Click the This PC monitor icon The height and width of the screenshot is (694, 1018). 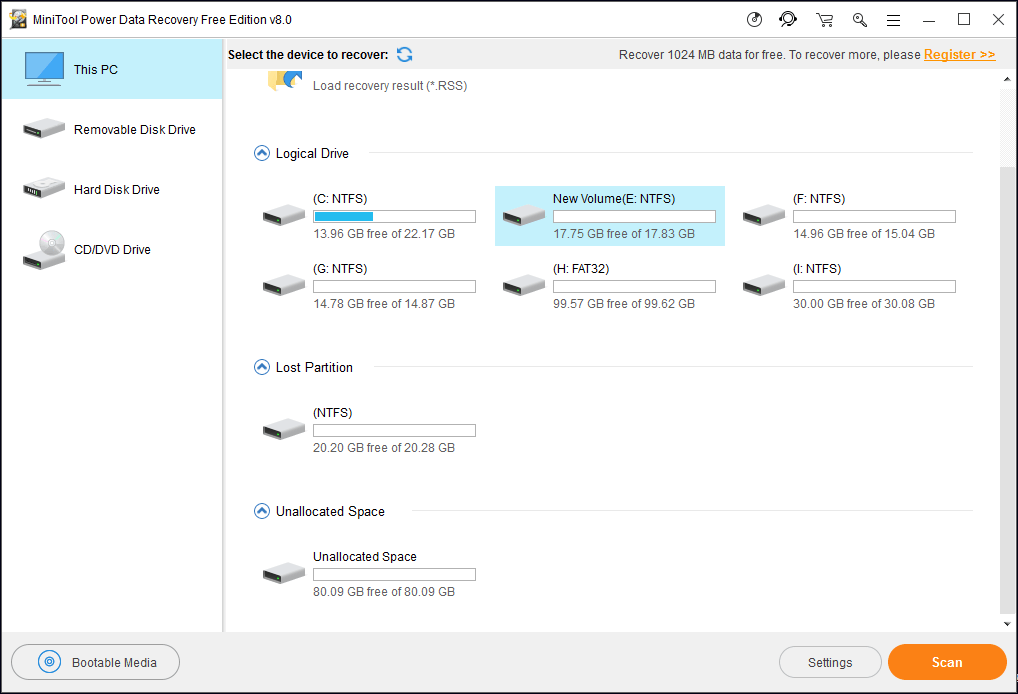click(44, 69)
